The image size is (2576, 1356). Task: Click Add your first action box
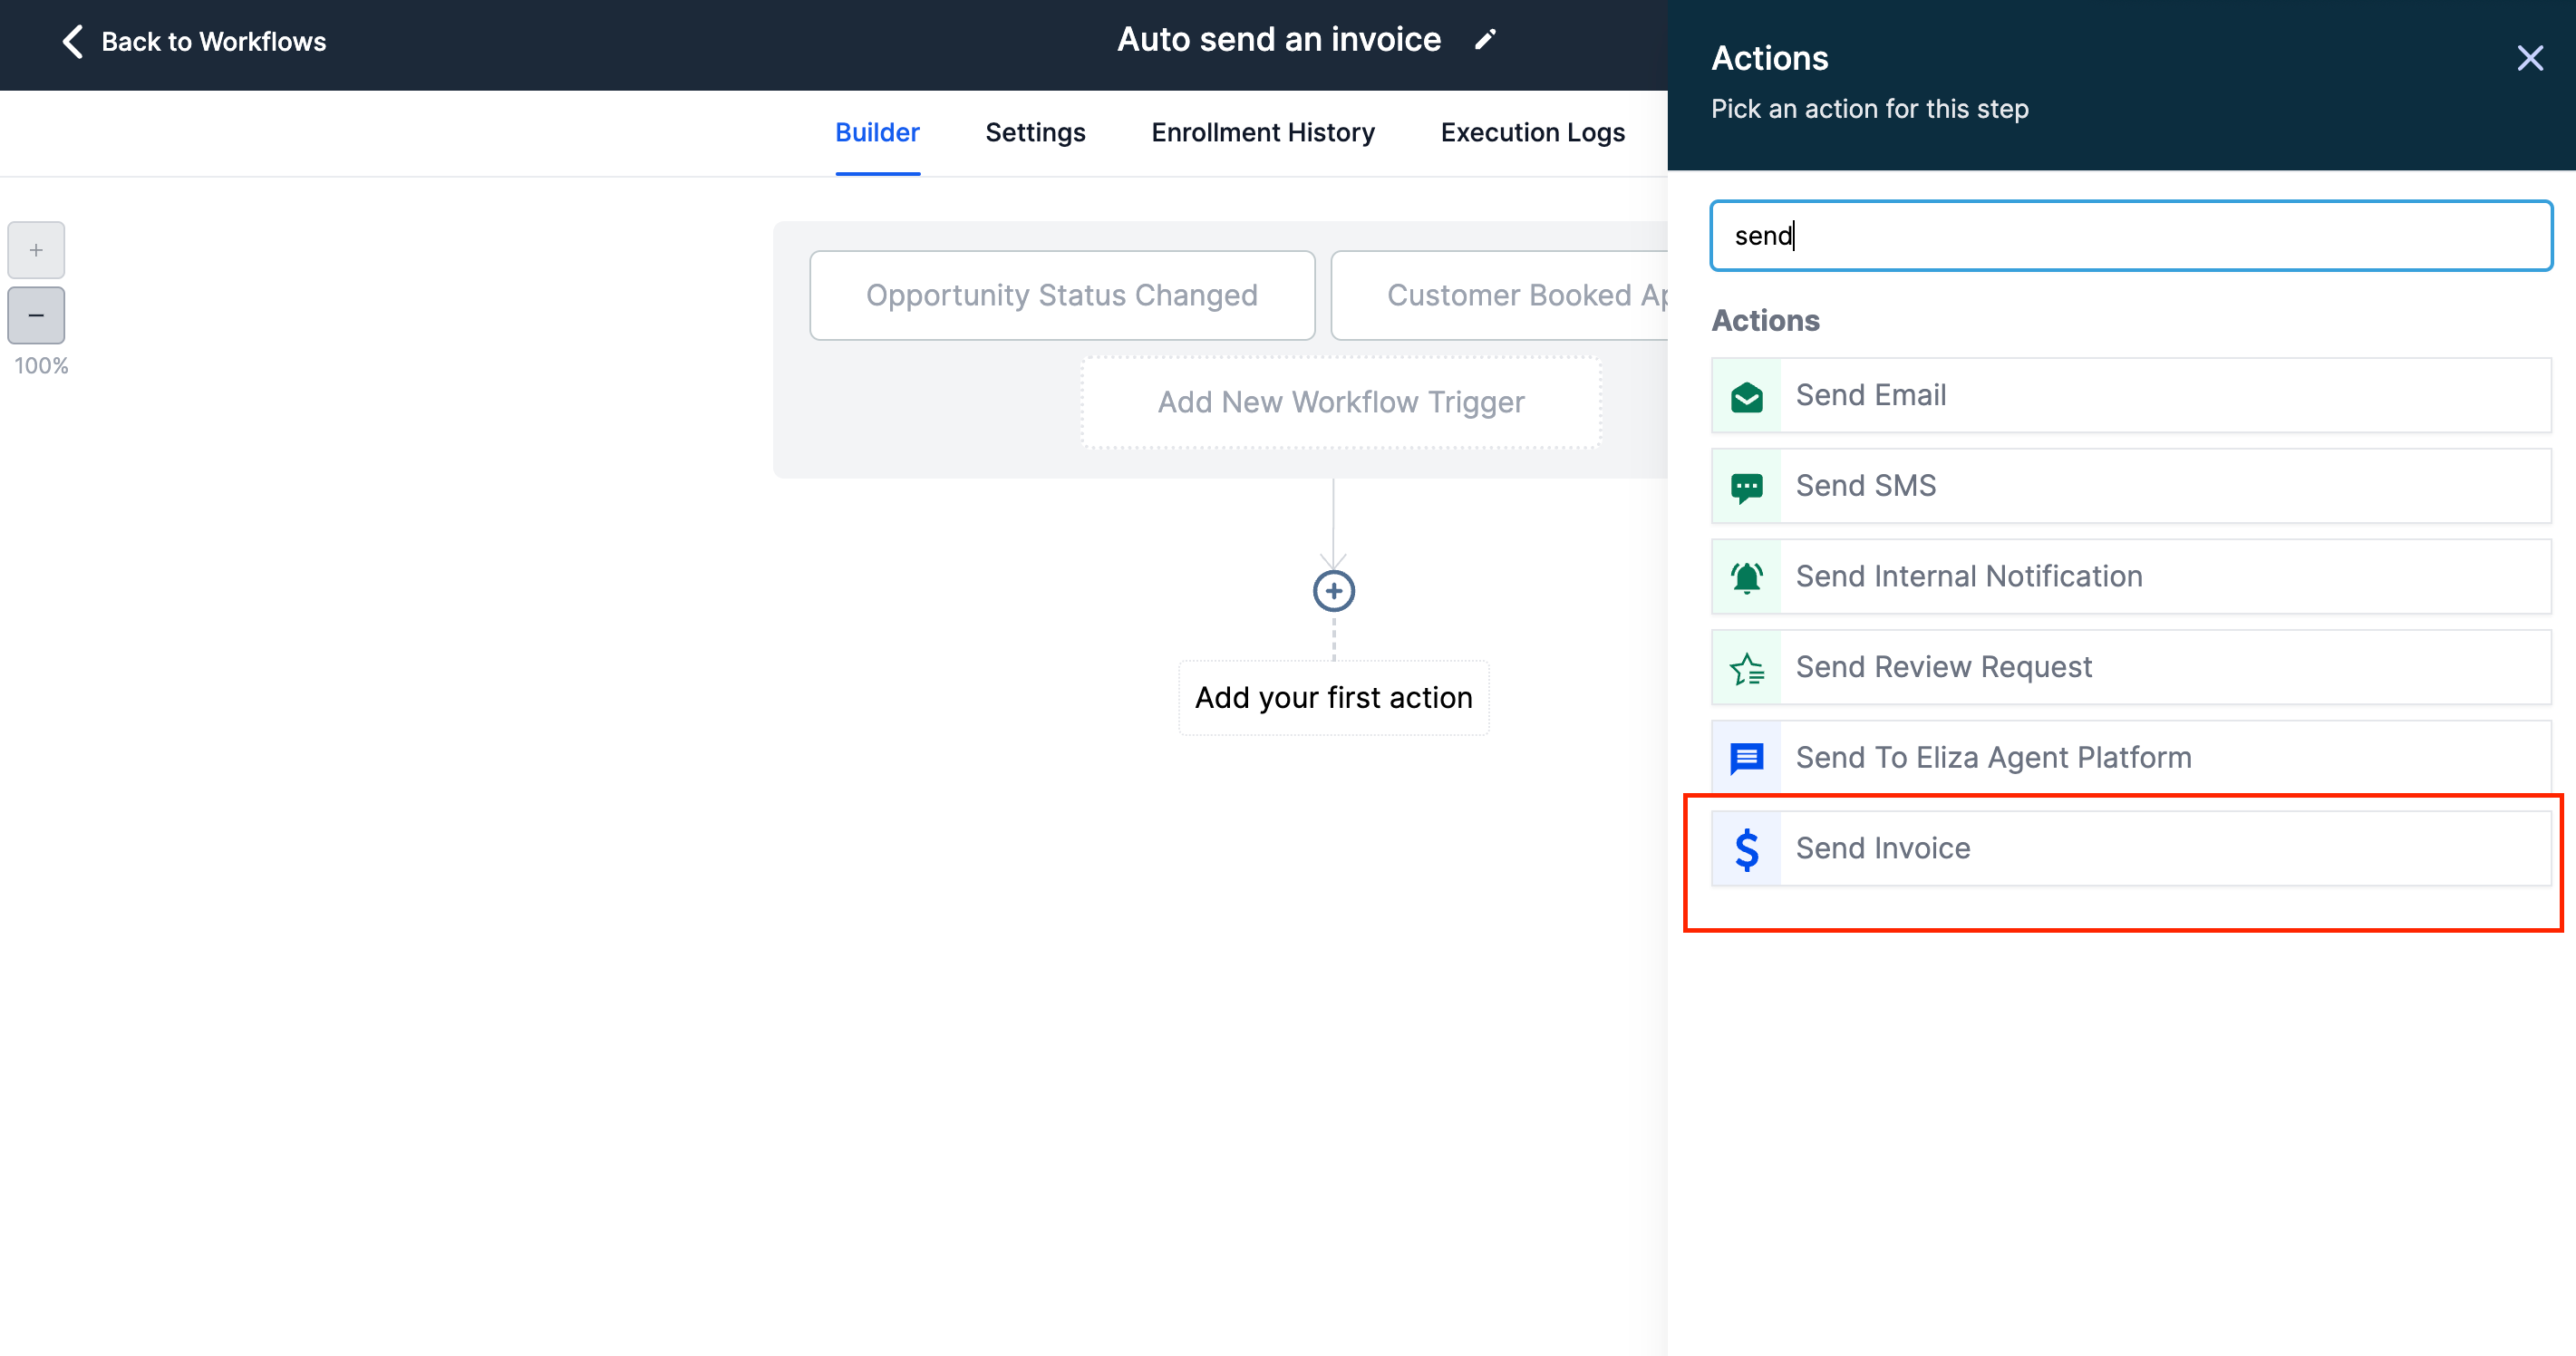tap(1333, 697)
